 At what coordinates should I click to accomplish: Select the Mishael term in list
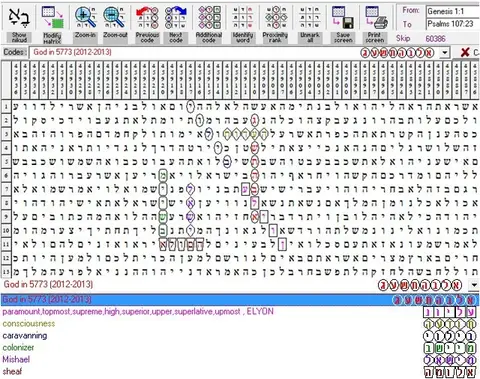tap(16, 360)
